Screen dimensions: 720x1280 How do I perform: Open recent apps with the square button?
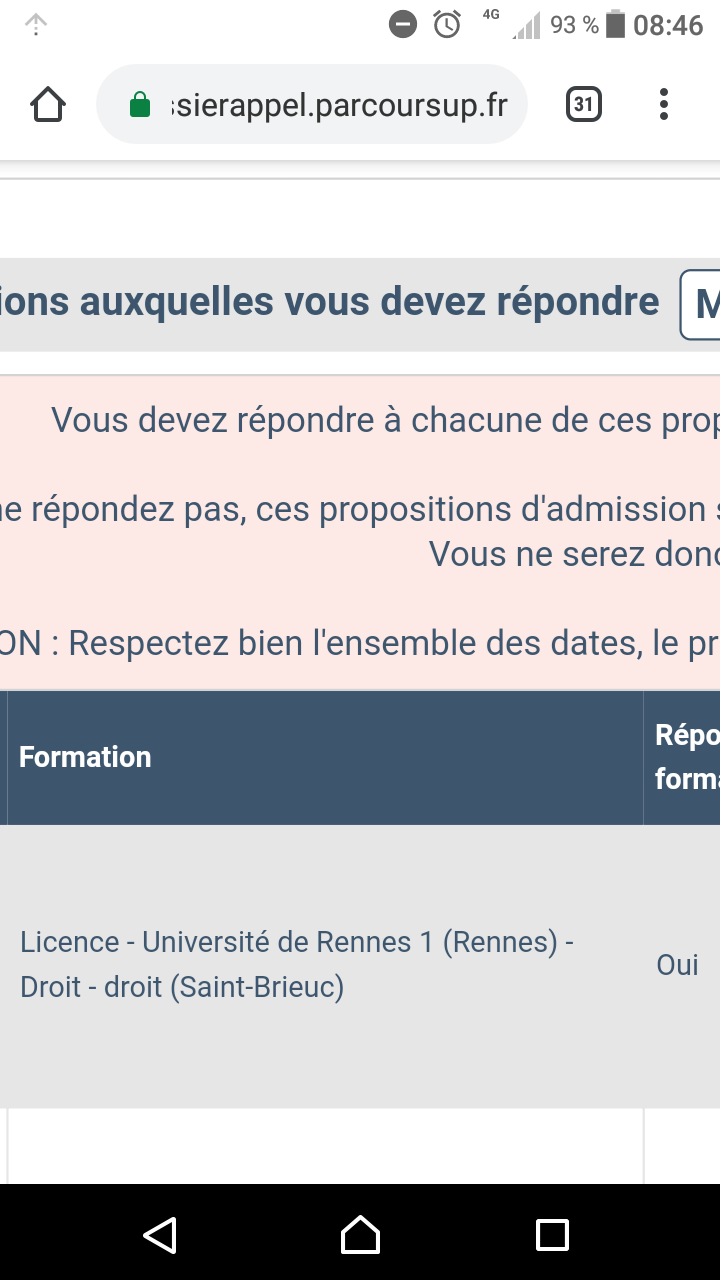coord(552,1235)
